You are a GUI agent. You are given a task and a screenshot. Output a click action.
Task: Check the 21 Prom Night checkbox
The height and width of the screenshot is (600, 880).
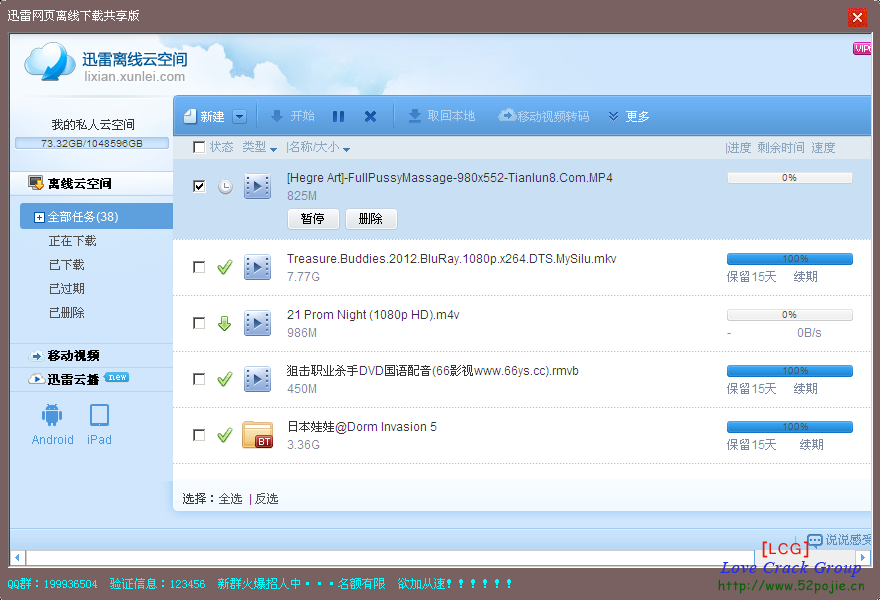[199, 323]
